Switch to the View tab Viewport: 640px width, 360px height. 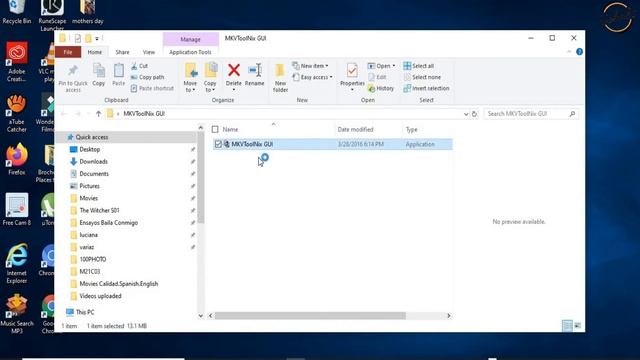pos(149,52)
